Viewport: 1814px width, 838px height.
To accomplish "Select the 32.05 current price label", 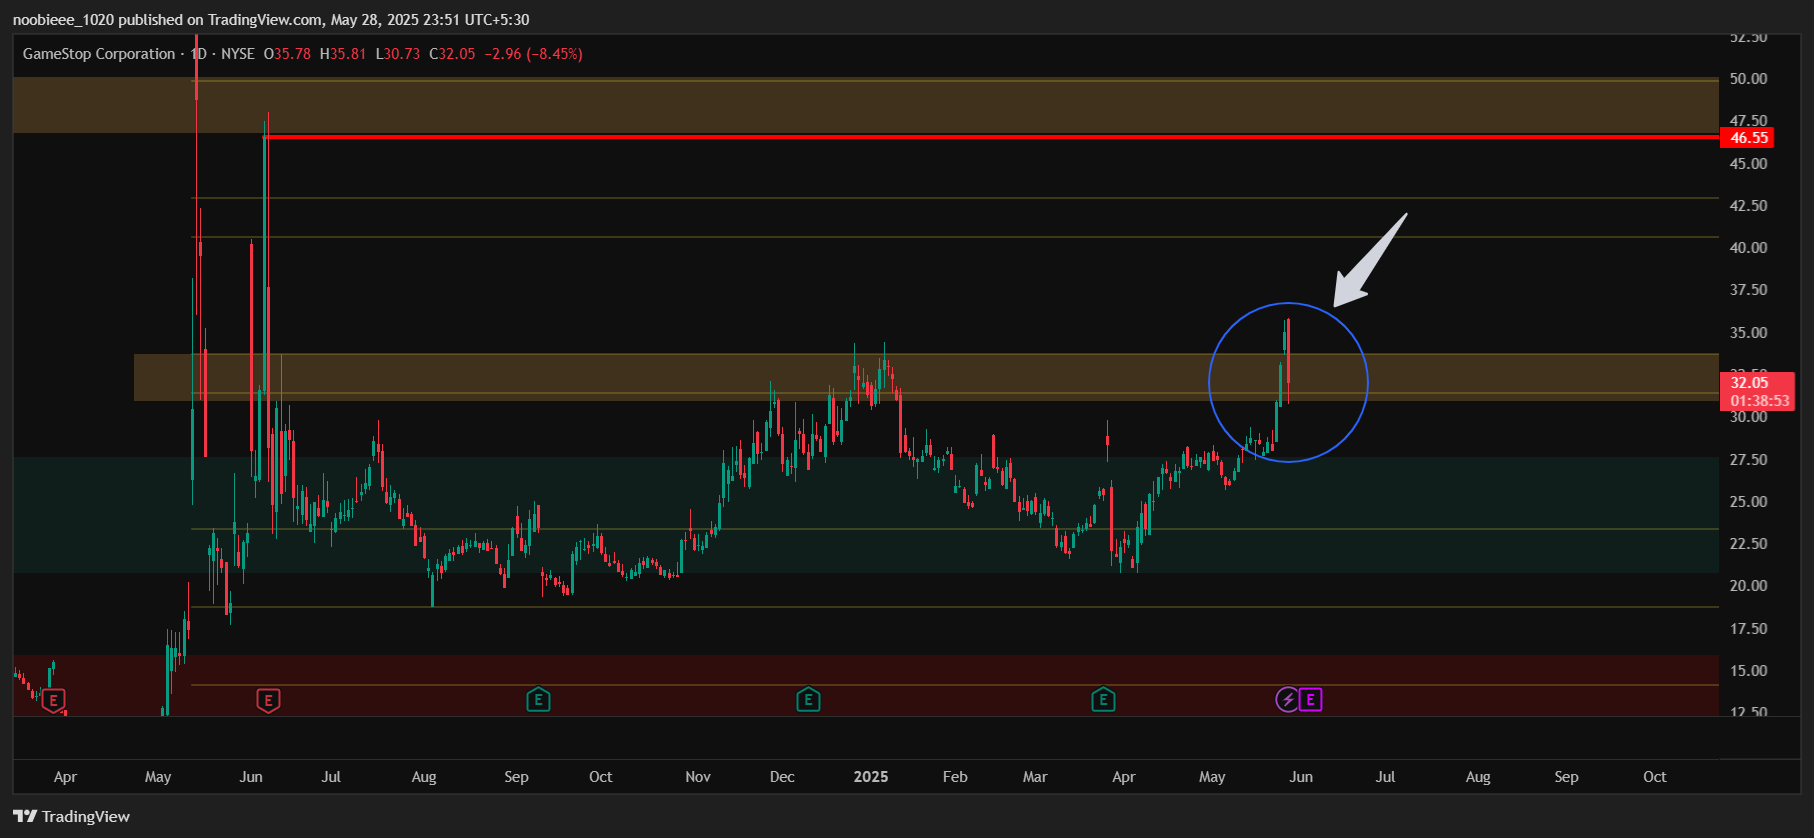I will 1750,383.
